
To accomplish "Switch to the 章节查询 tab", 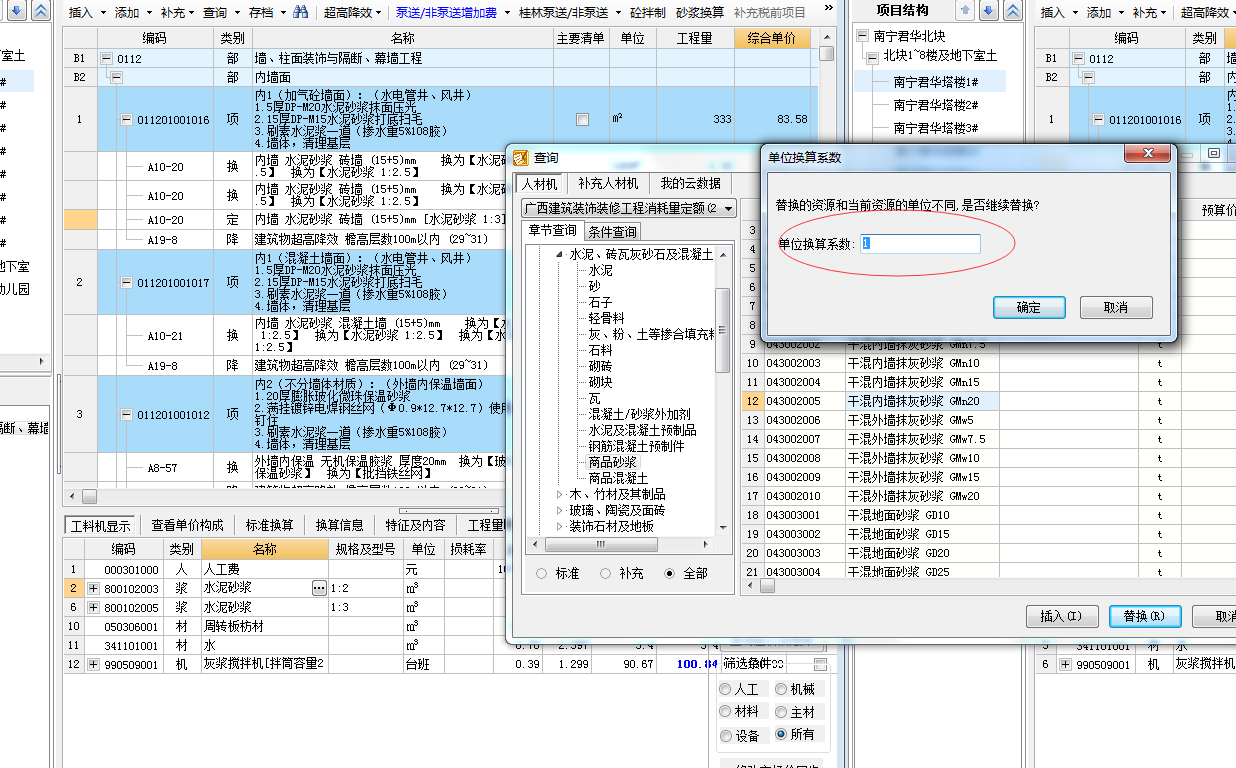I will tap(552, 232).
